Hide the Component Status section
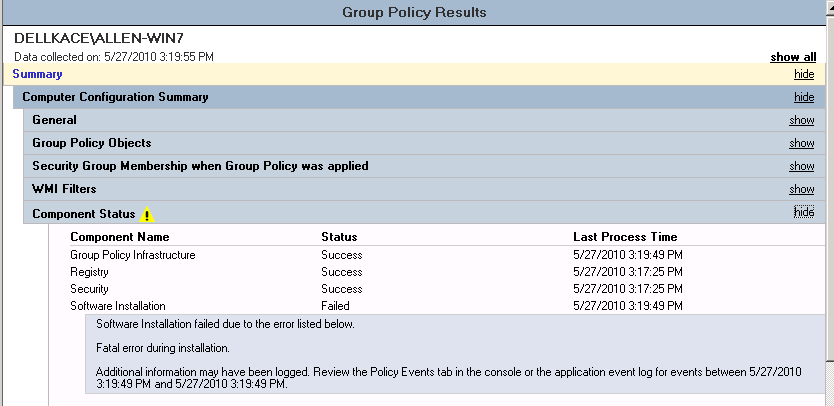This screenshot has height=406, width=834. [x=804, y=212]
